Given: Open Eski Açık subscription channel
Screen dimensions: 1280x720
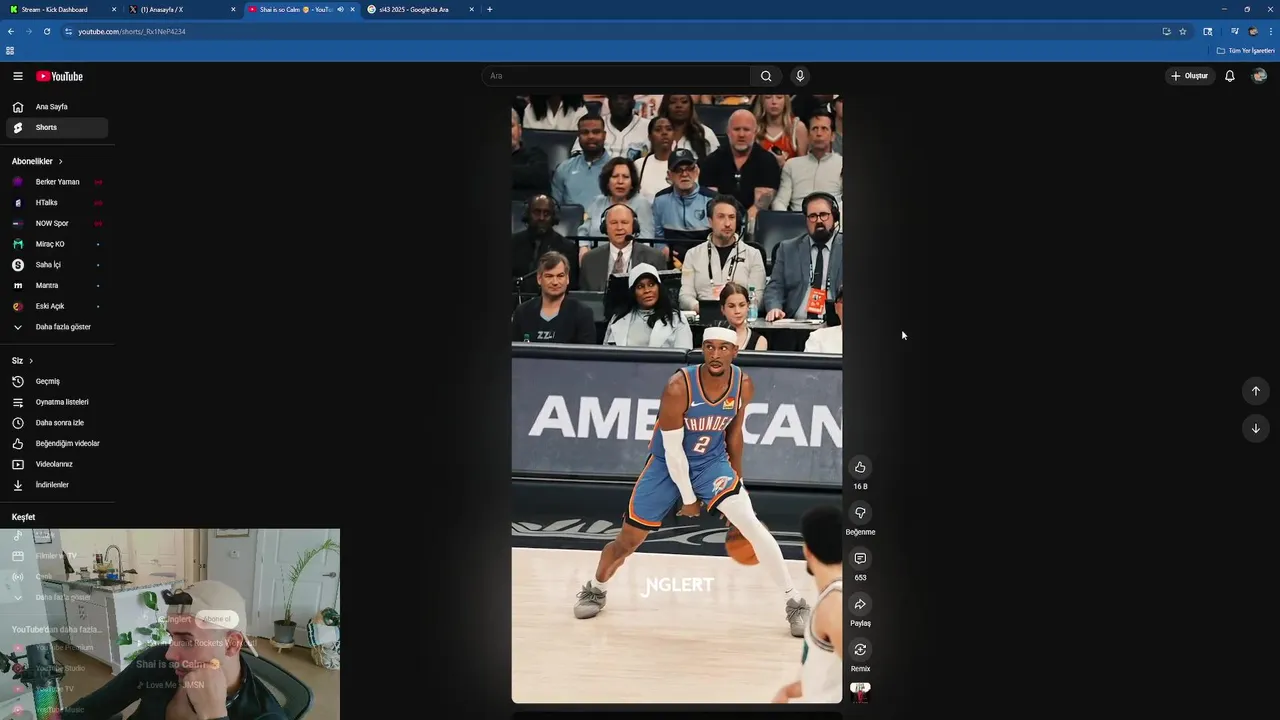Looking at the screenshot, I should pyautogui.click(x=57, y=306).
